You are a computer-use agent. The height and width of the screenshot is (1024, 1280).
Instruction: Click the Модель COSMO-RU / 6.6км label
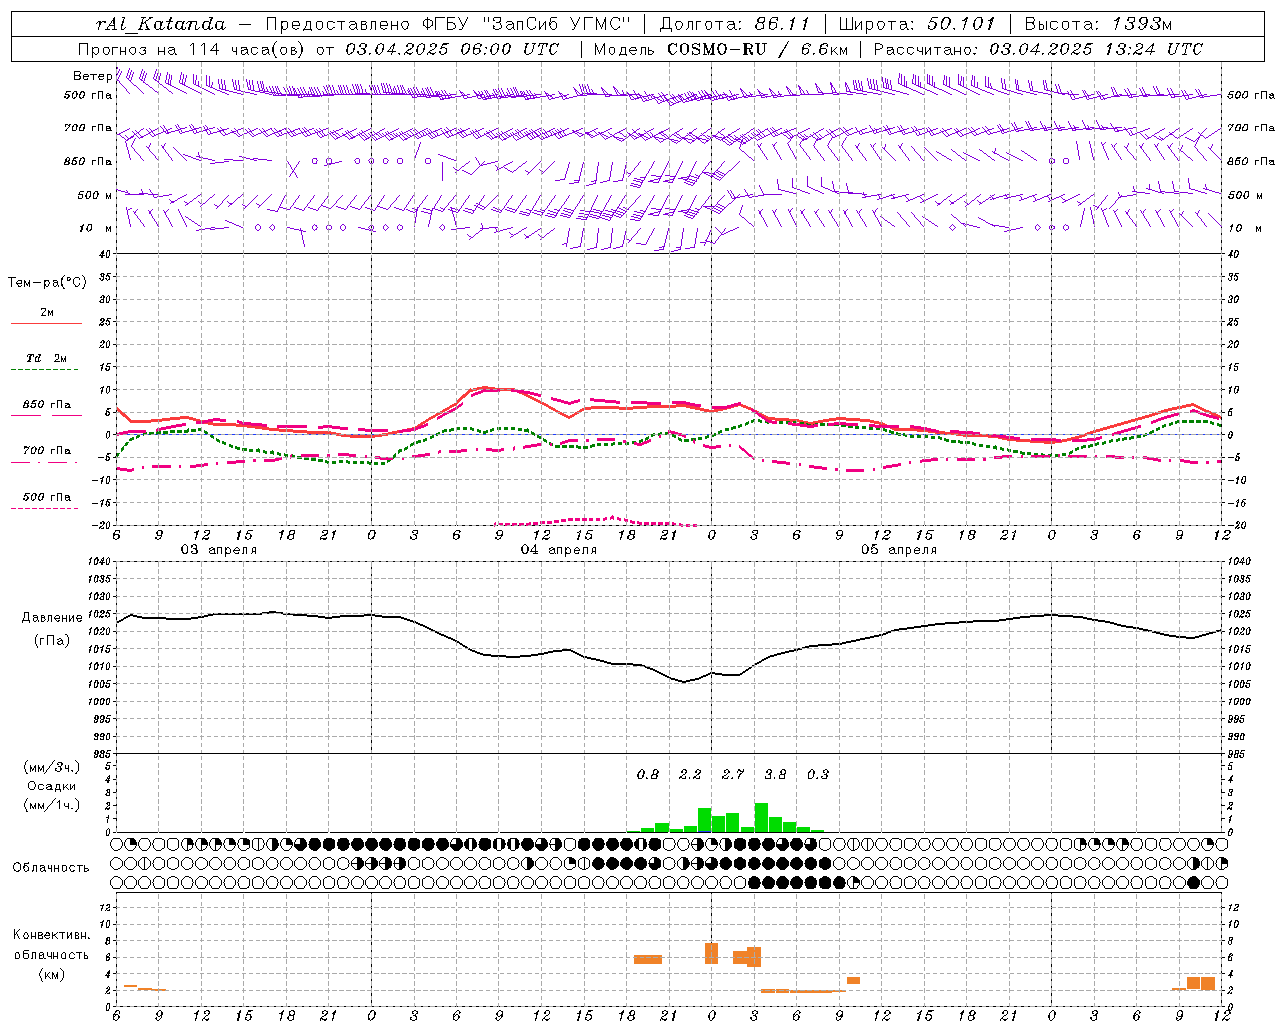tap(721, 49)
